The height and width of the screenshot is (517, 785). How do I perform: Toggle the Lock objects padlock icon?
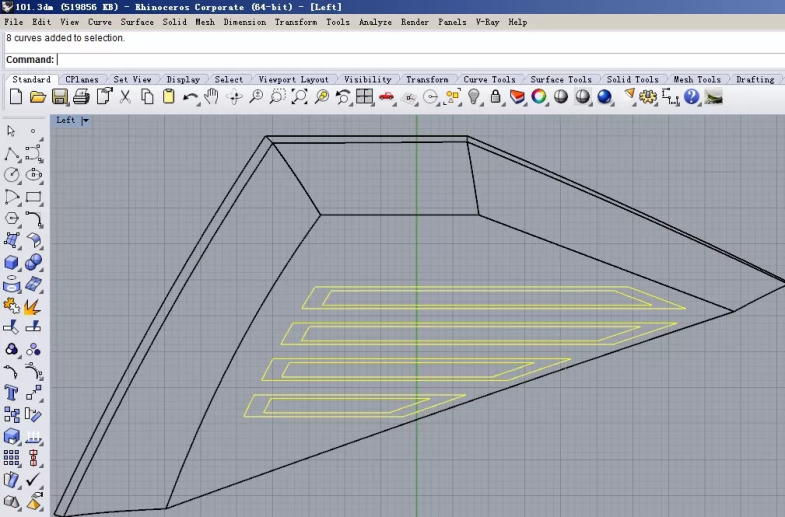point(496,97)
